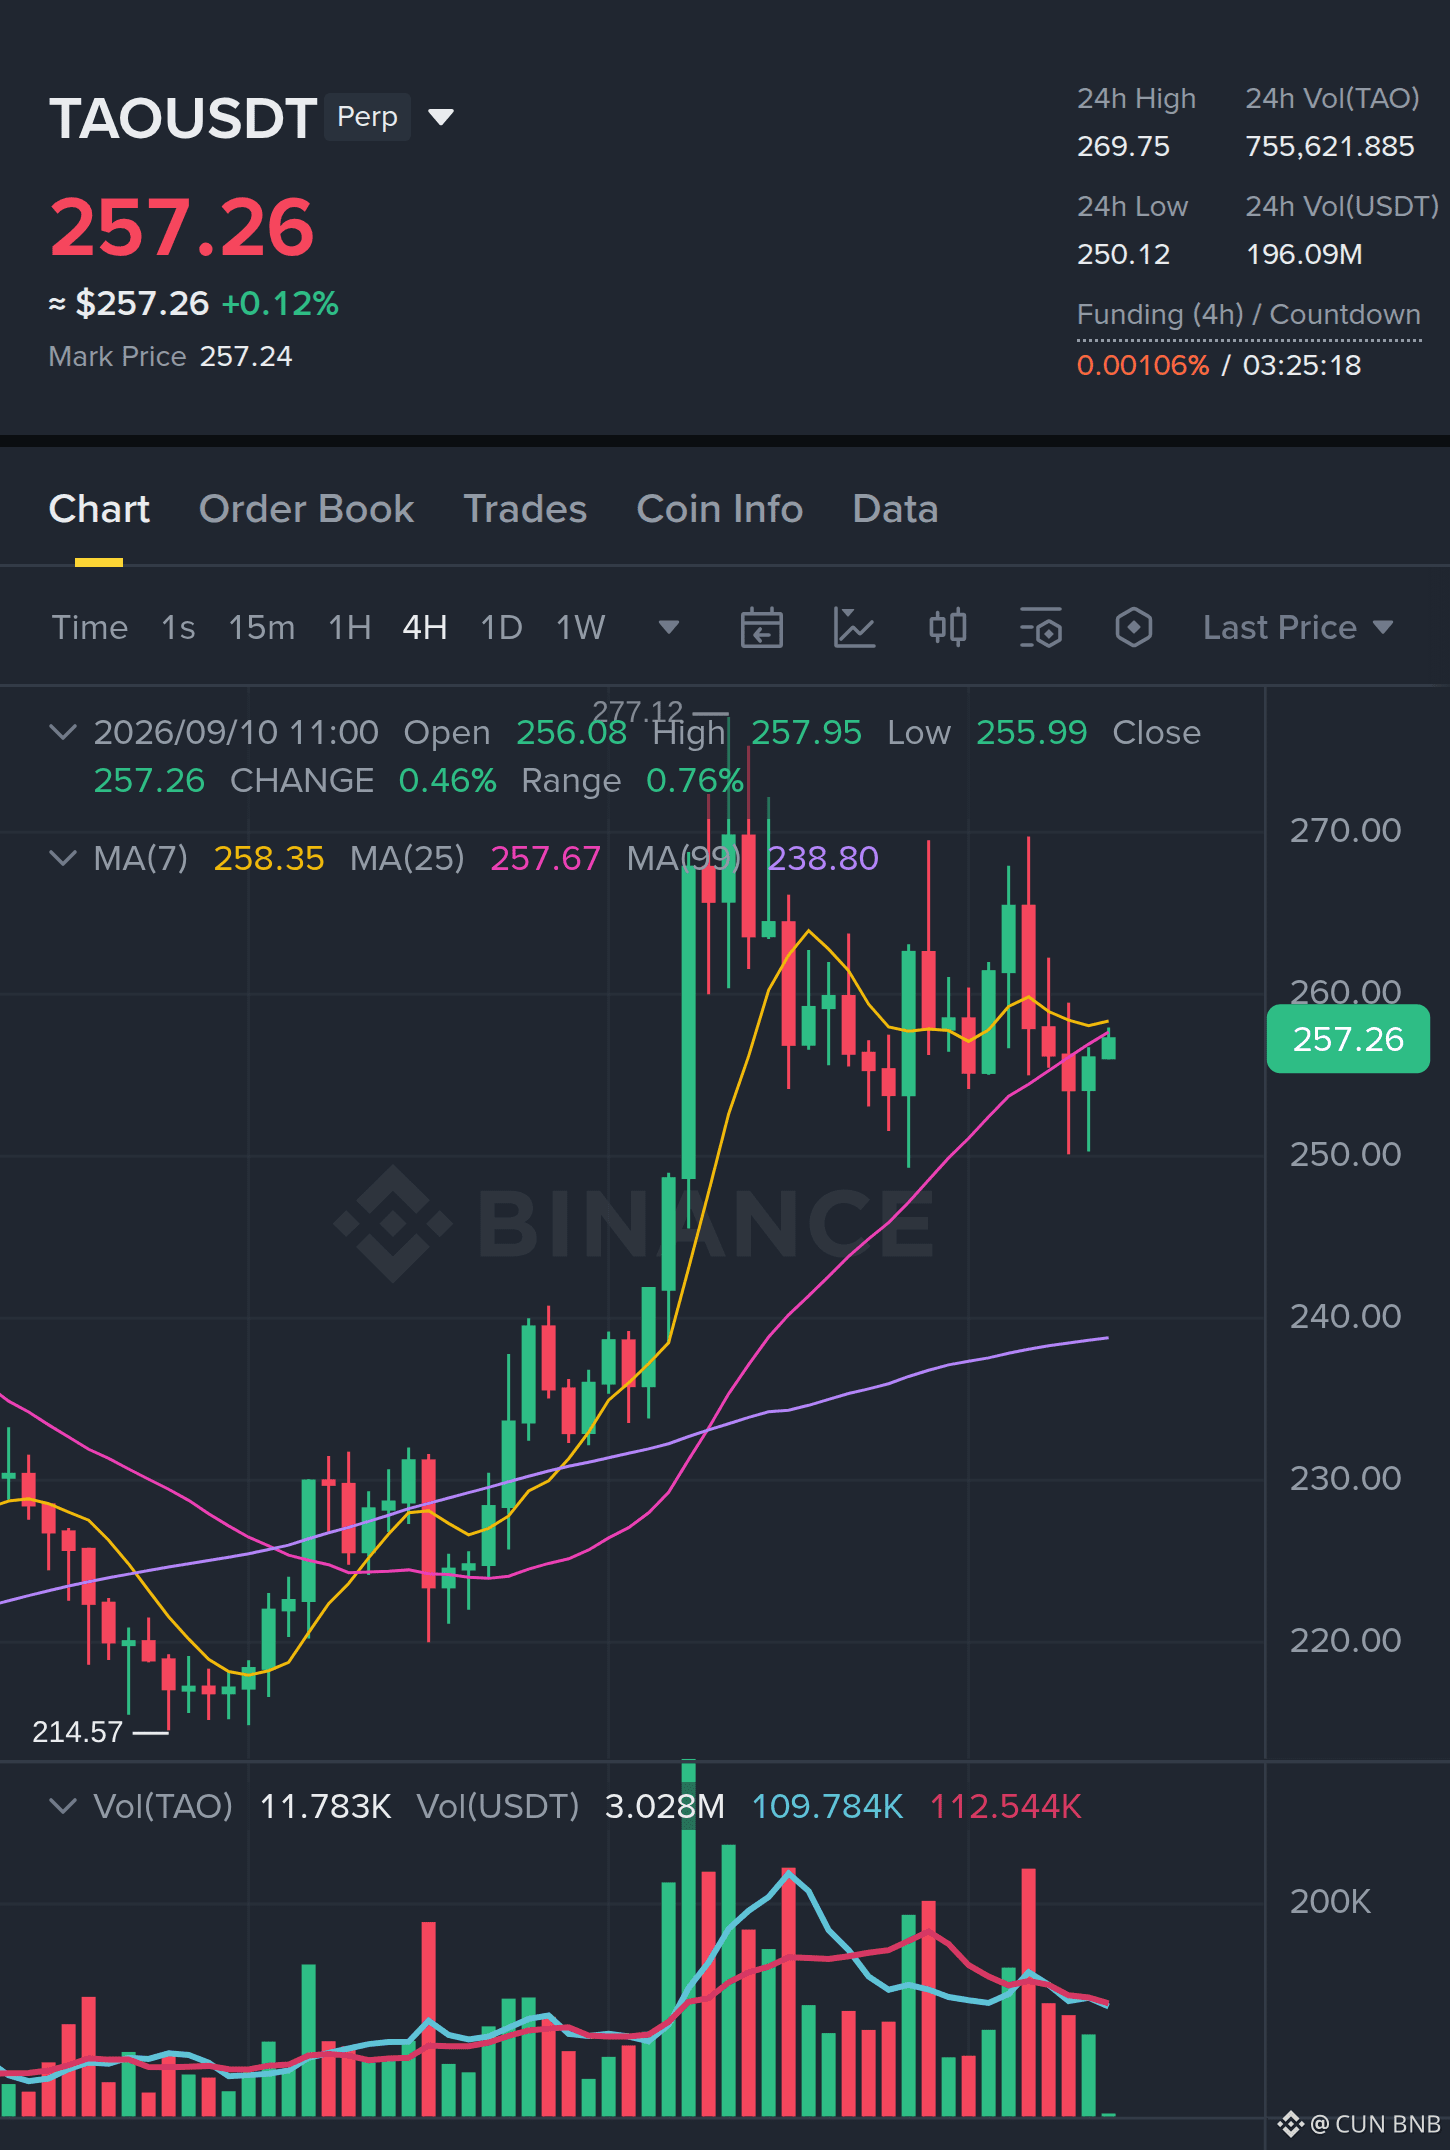Collapse the MA(7) indicator legend chevron
The width and height of the screenshot is (1450, 2150).
click(x=63, y=858)
